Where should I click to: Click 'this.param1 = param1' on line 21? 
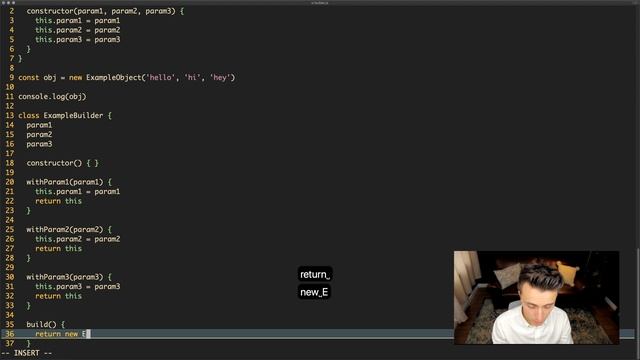coord(78,191)
